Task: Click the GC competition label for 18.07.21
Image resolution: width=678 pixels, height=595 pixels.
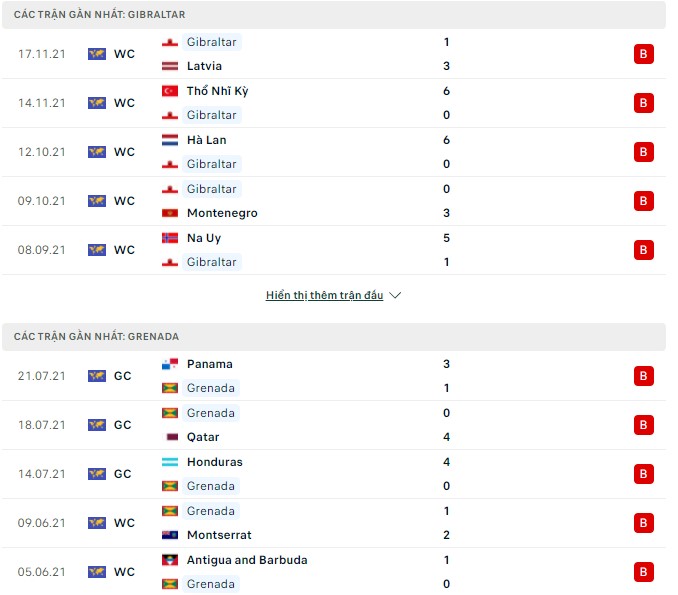Action: (122, 425)
